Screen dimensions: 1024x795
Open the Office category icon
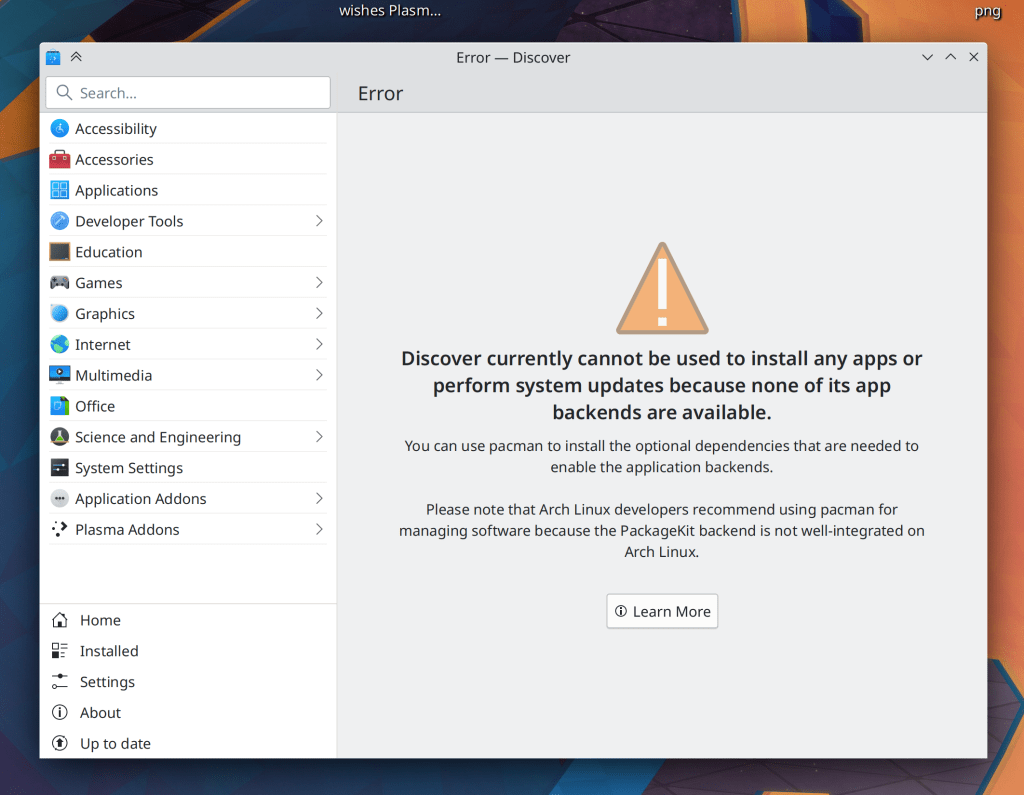[60, 406]
